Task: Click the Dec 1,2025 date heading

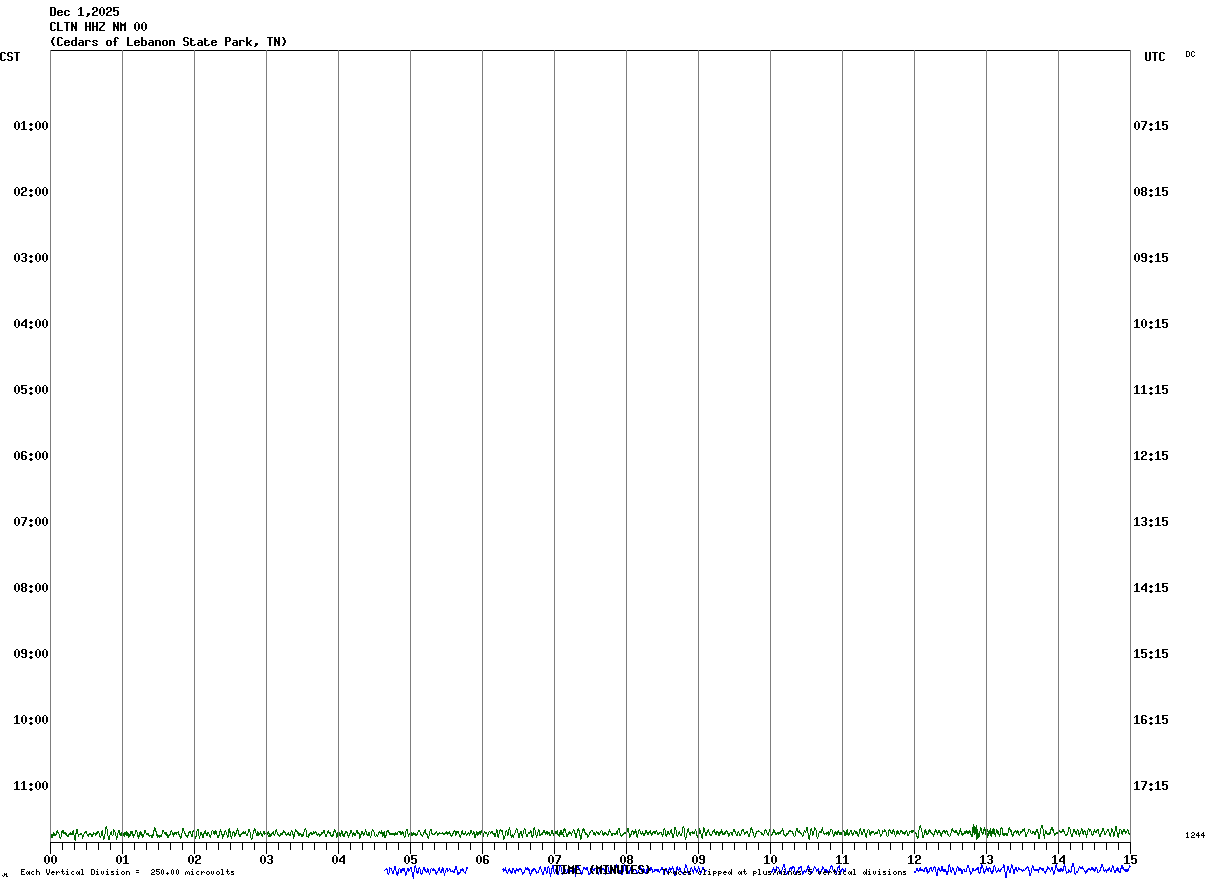Action: (85, 12)
